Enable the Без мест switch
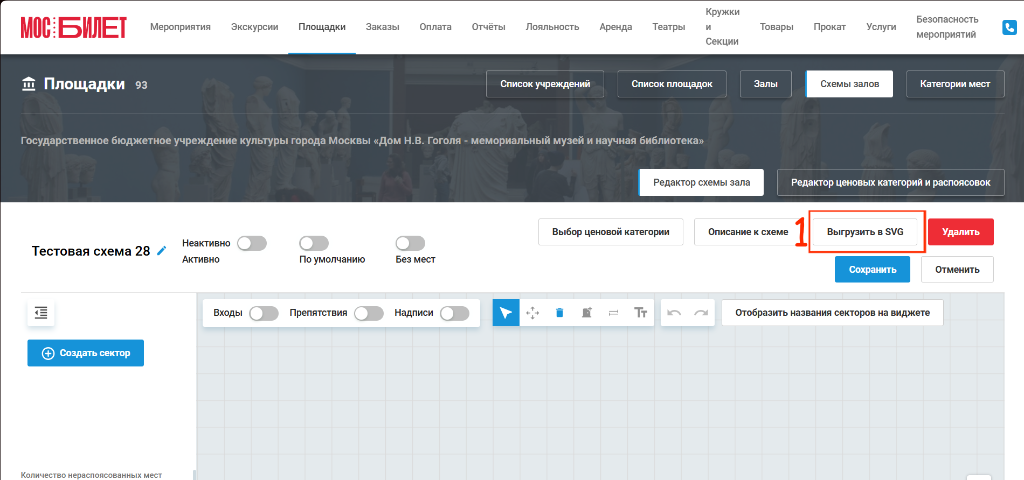 pyautogui.click(x=411, y=244)
